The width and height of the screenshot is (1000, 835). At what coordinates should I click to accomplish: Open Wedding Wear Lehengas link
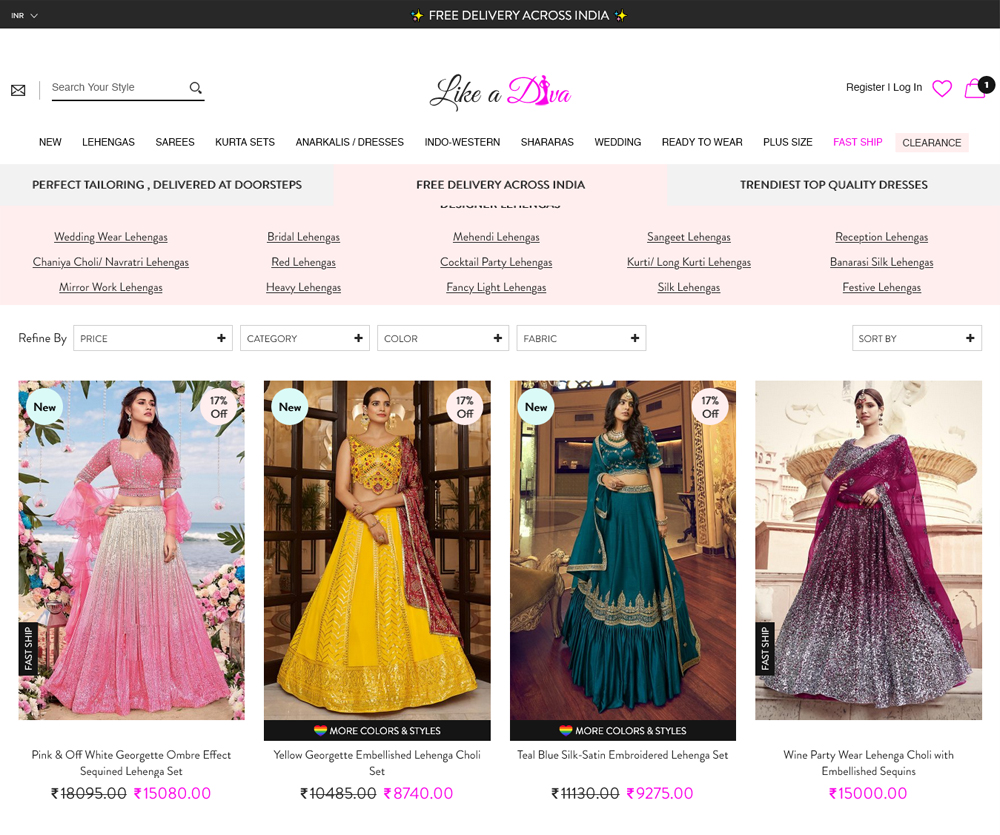(111, 237)
